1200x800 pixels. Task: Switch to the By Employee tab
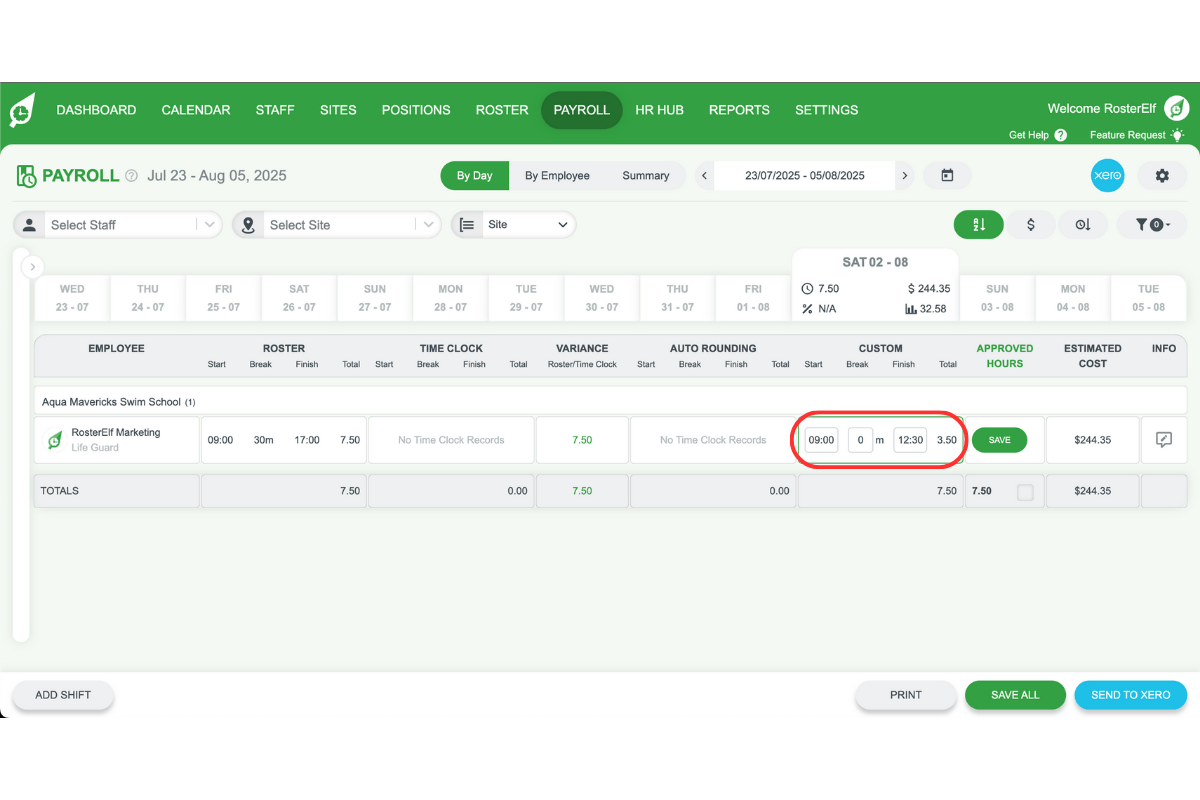pyautogui.click(x=557, y=175)
